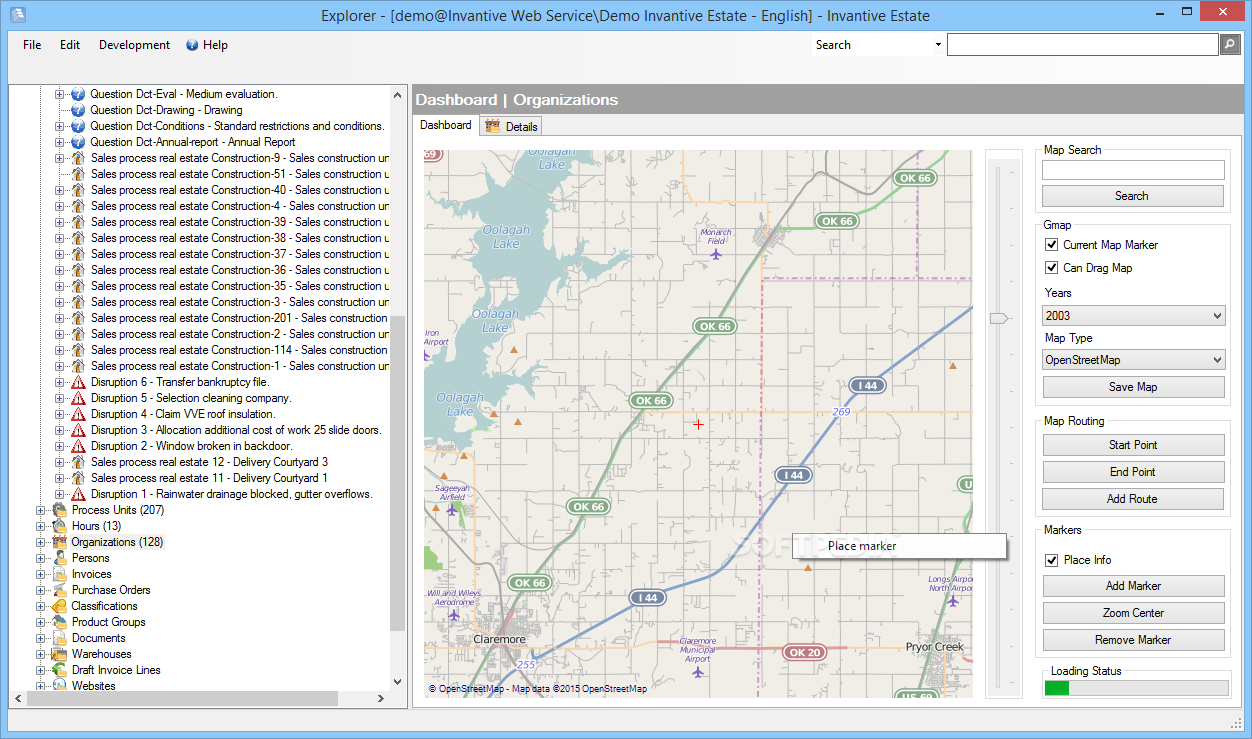The image size is (1252, 739).
Task: Expand the Hours (13) node
Action: click(x=41, y=526)
